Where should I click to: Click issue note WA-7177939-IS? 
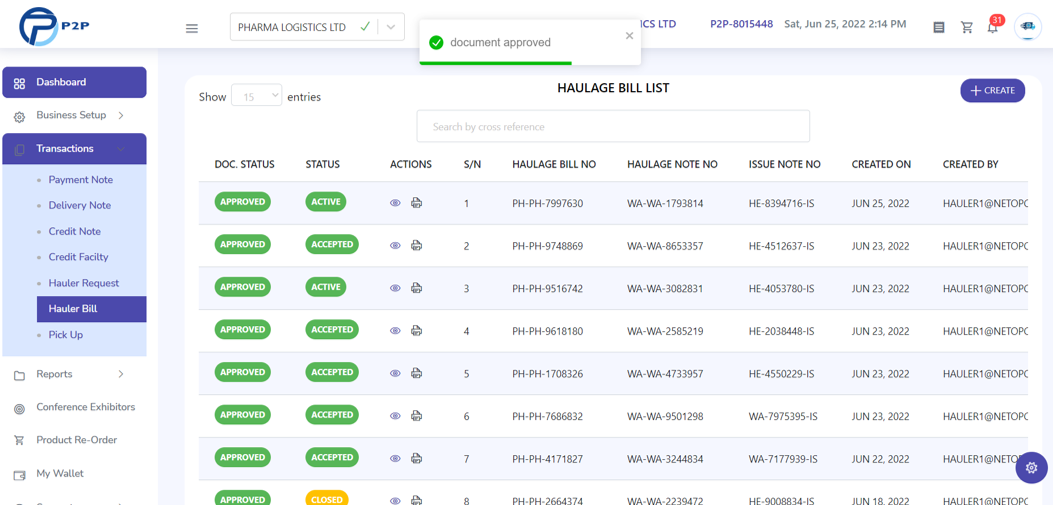[783, 459]
